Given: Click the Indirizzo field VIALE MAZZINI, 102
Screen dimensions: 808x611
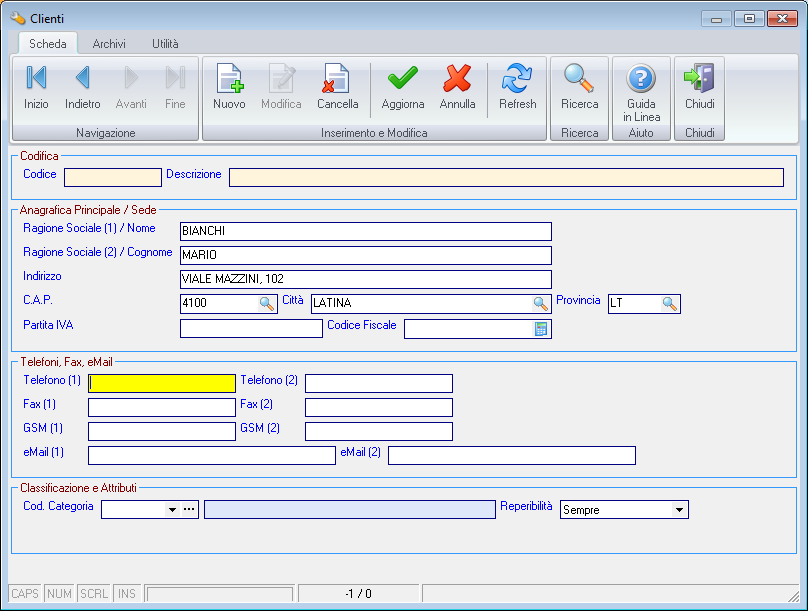Looking at the screenshot, I should (366, 279).
